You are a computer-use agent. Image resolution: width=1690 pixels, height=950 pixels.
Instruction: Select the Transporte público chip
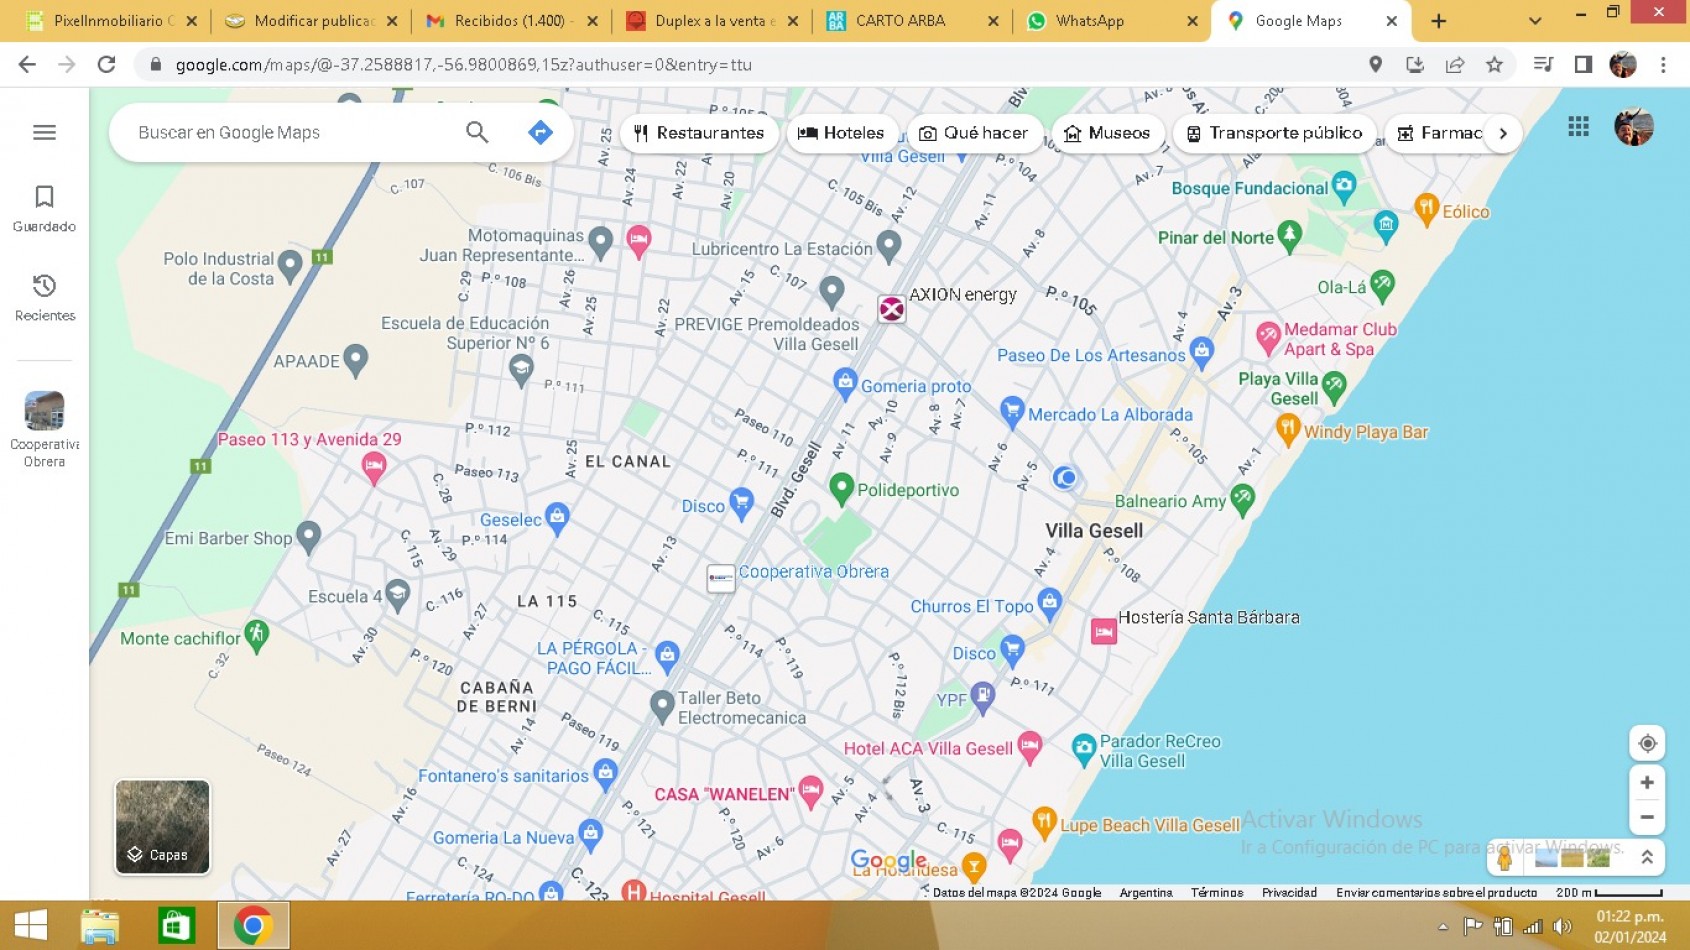pyautogui.click(x=1274, y=133)
